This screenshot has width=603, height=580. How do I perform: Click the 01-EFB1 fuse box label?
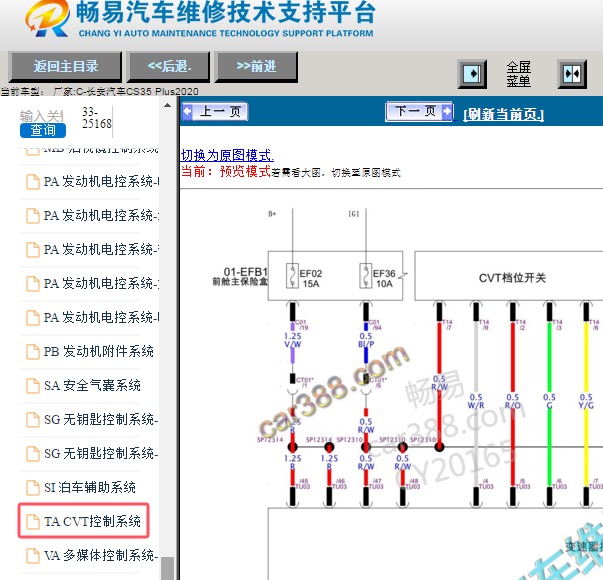[240, 277]
